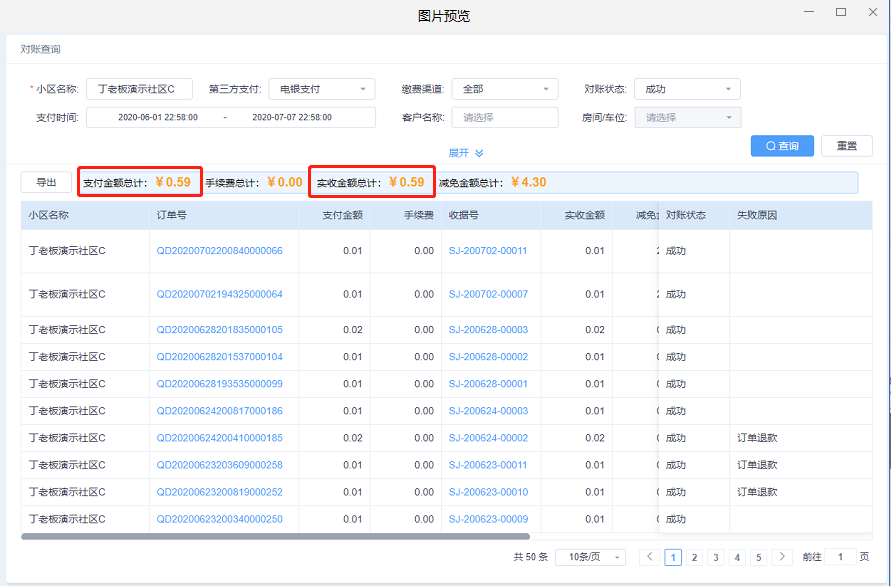The image size is (891, 586).
Task: Open order QD20200623203609000258
Action: pos(219,465)
